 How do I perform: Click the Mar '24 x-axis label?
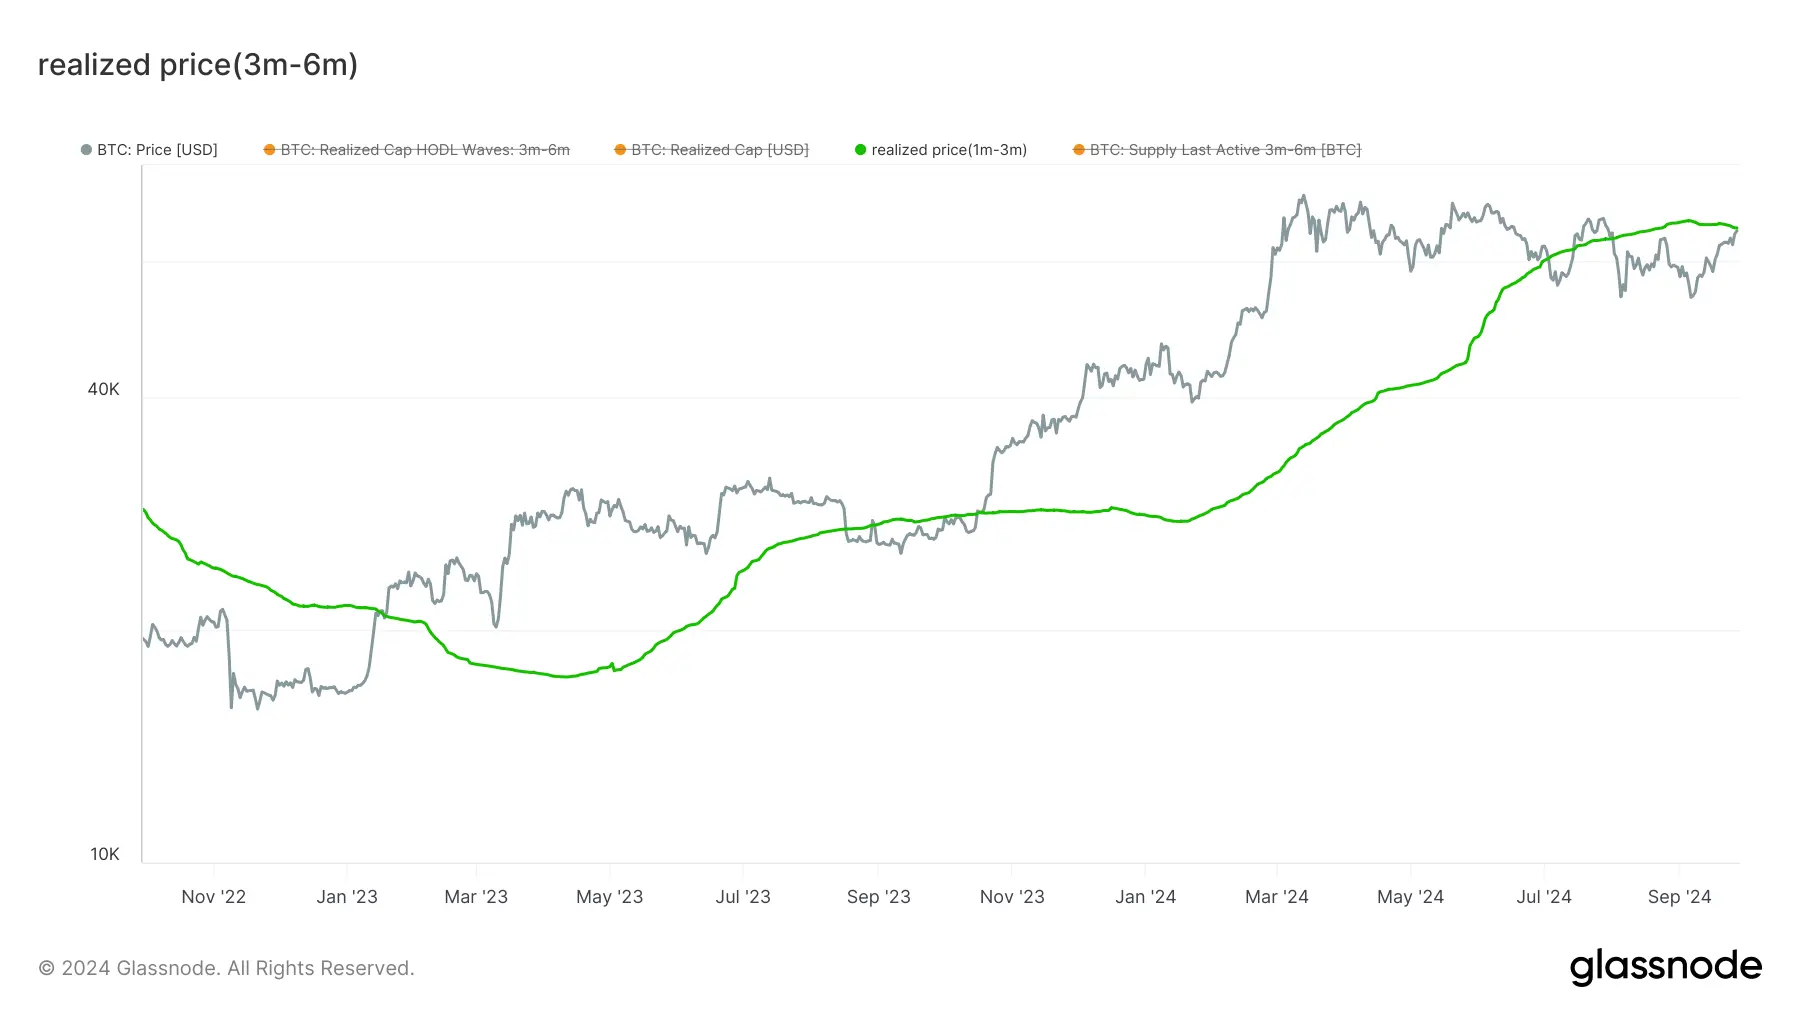click(1276, 897)
